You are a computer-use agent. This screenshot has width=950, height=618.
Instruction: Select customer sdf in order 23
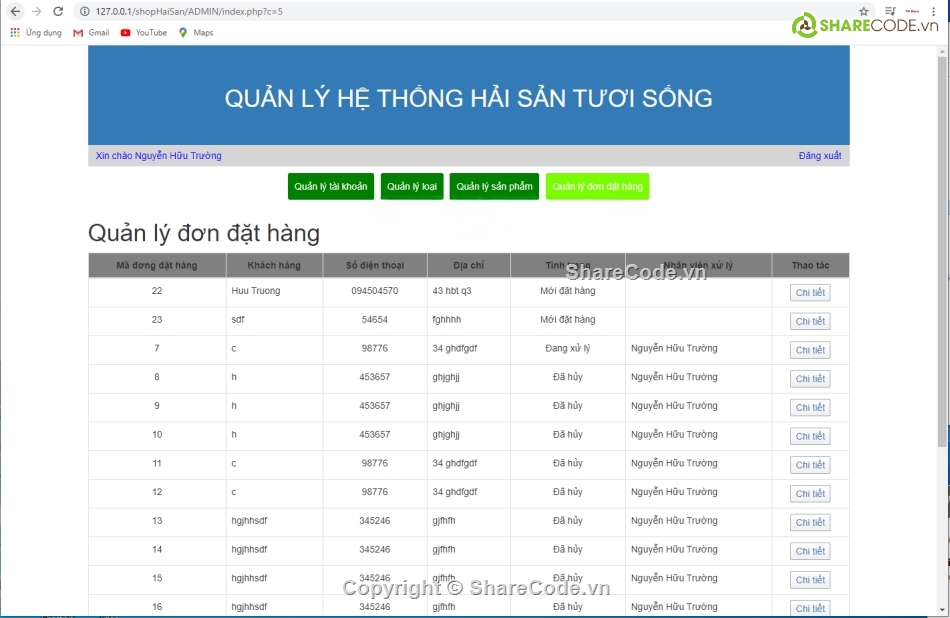coord(238,319)
